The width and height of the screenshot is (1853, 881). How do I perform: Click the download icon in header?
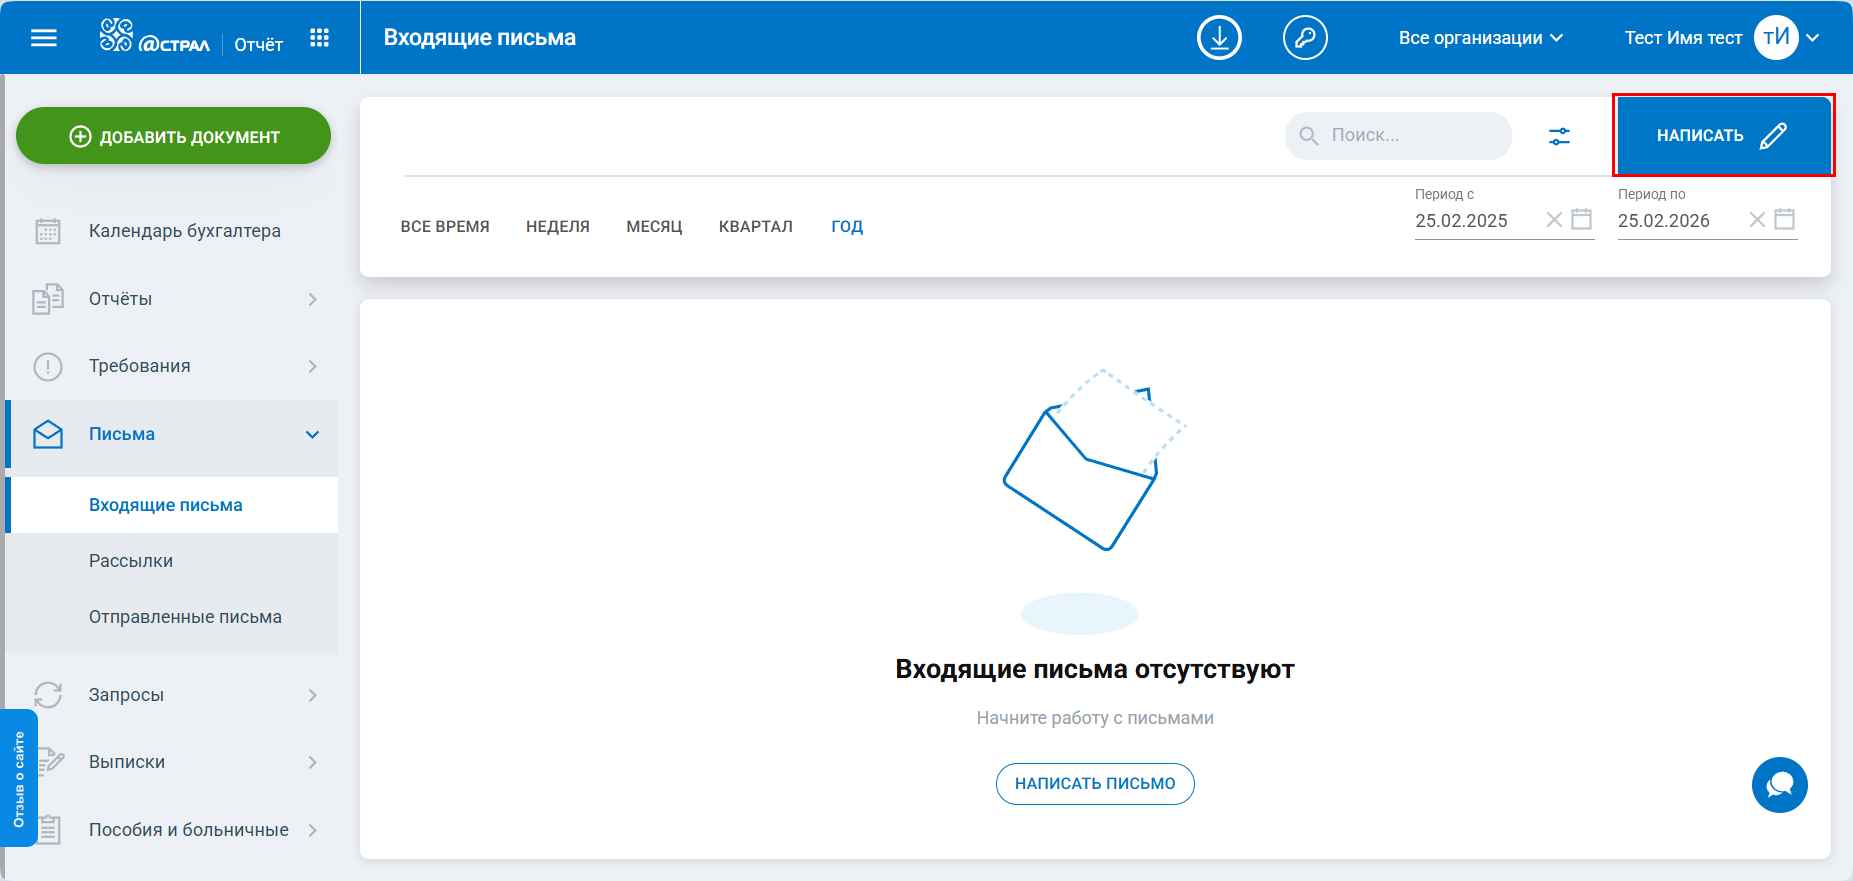(1219, 38)
